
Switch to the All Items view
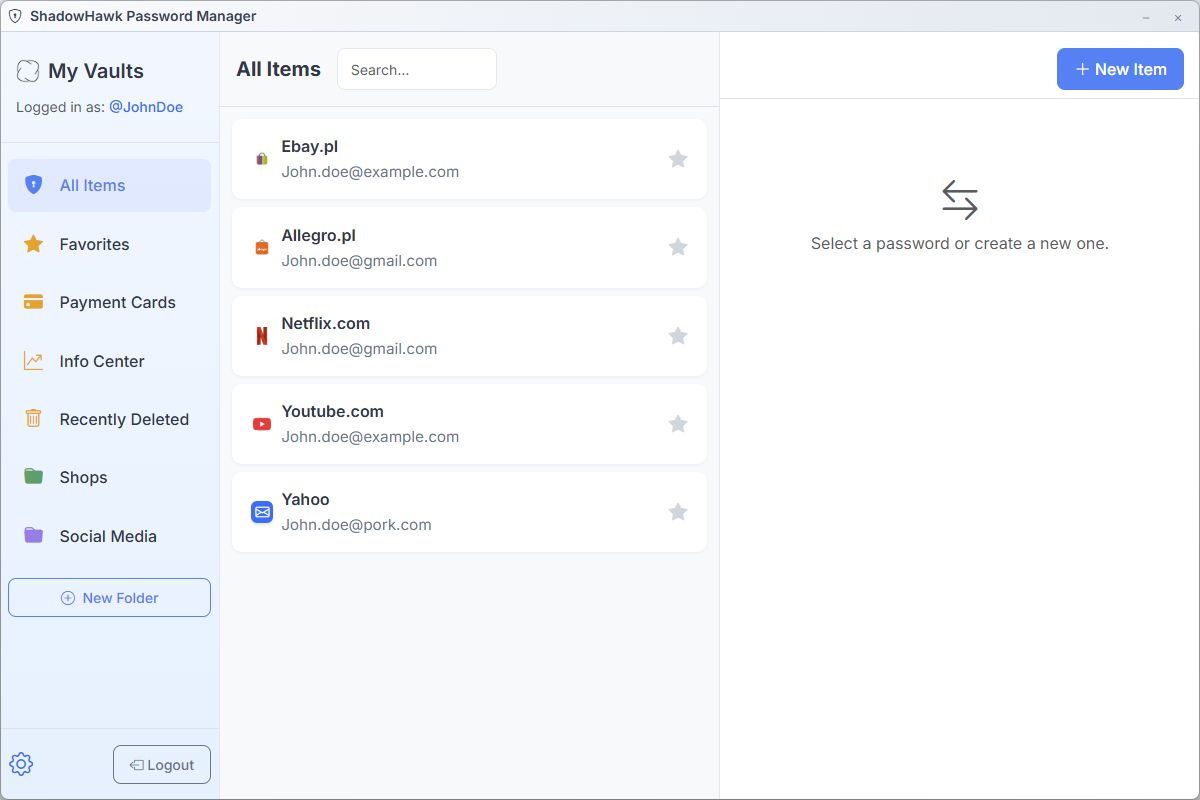pos(92,185)
